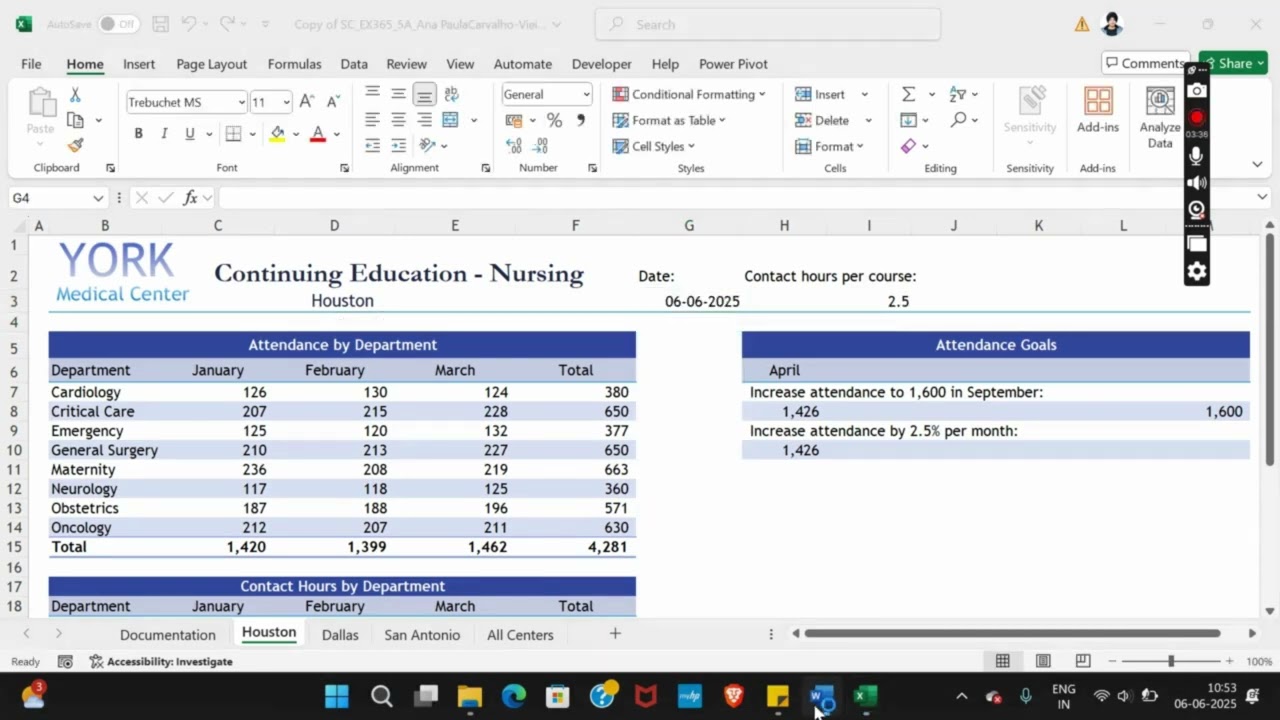Open the Add-ins button
The width and height of the screenshot is (1280, 720).
[1098, 110]
